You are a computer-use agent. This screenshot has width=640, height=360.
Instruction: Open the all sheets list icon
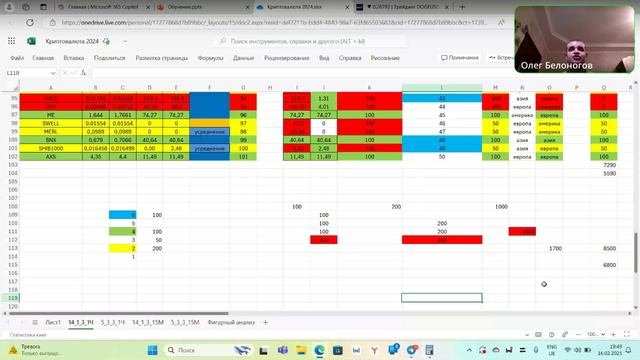(x=35, y=322)
